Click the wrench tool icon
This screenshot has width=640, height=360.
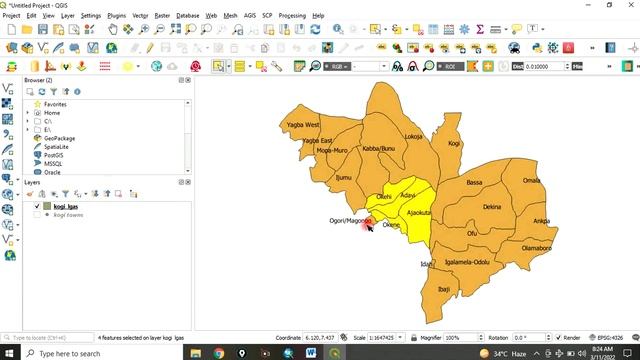click(276, 66)
